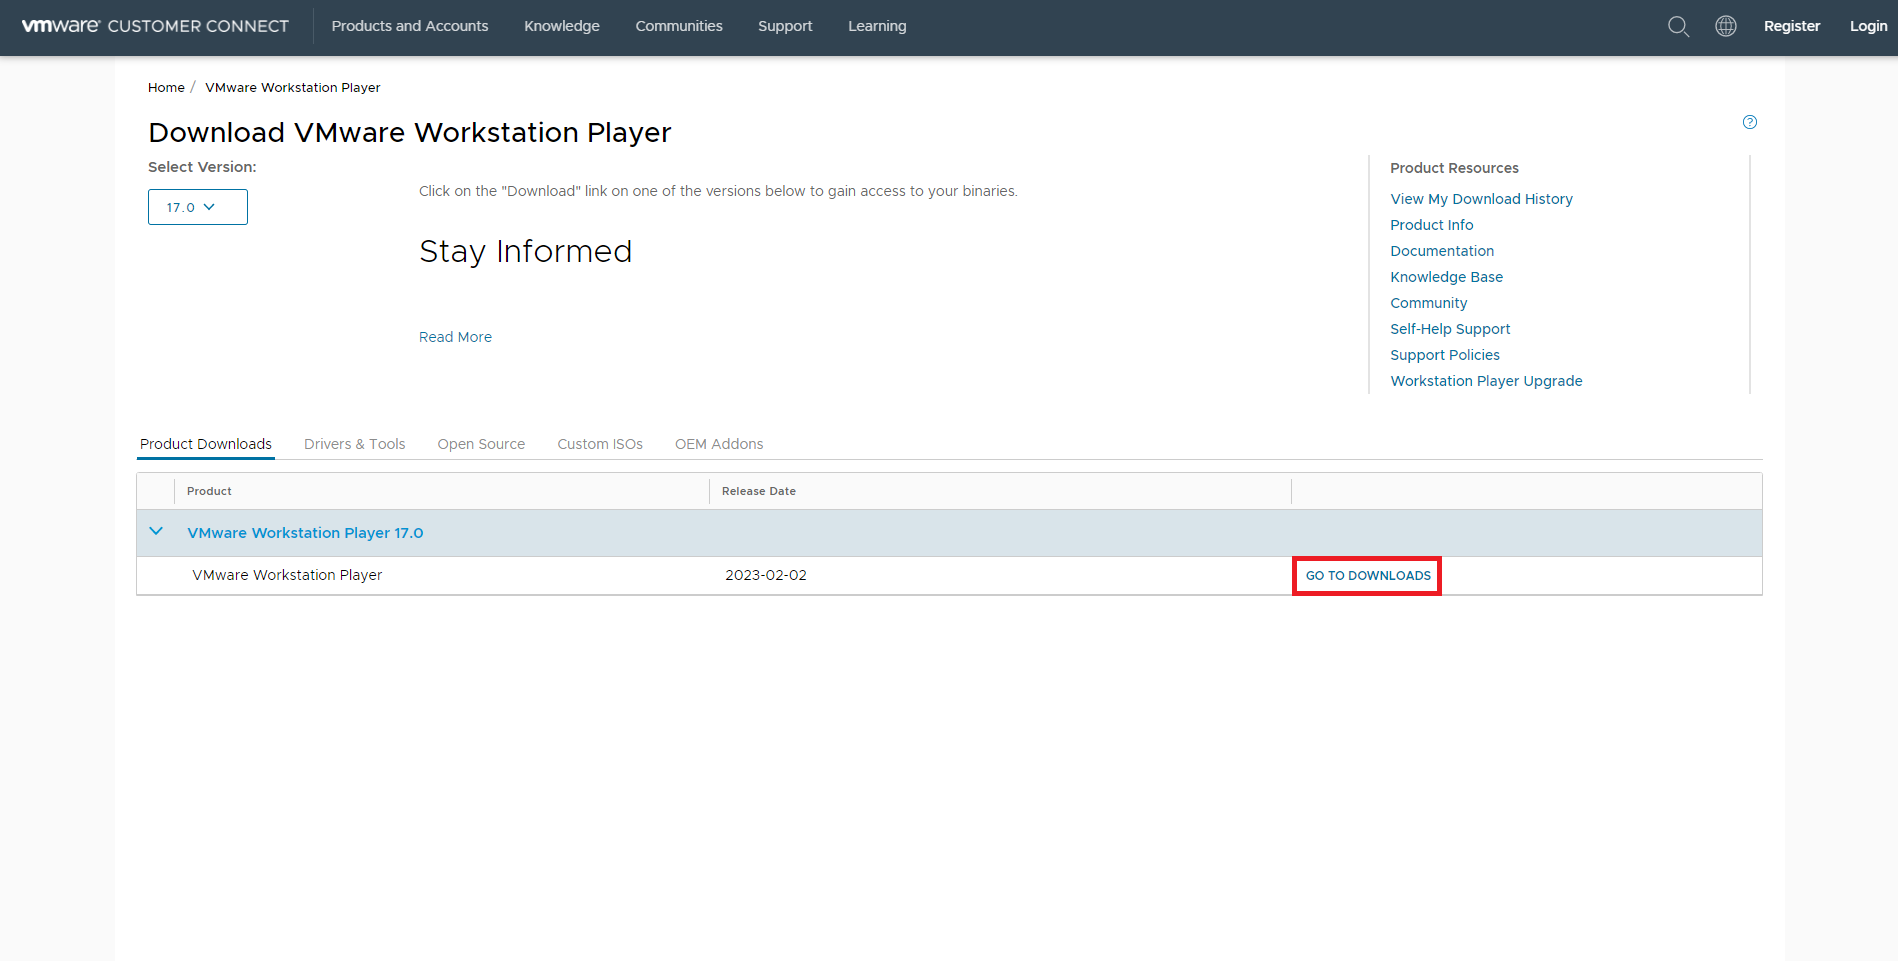Switch to the Open Source tab
This screenshot has height=961, width=1898.
[481, 444]
